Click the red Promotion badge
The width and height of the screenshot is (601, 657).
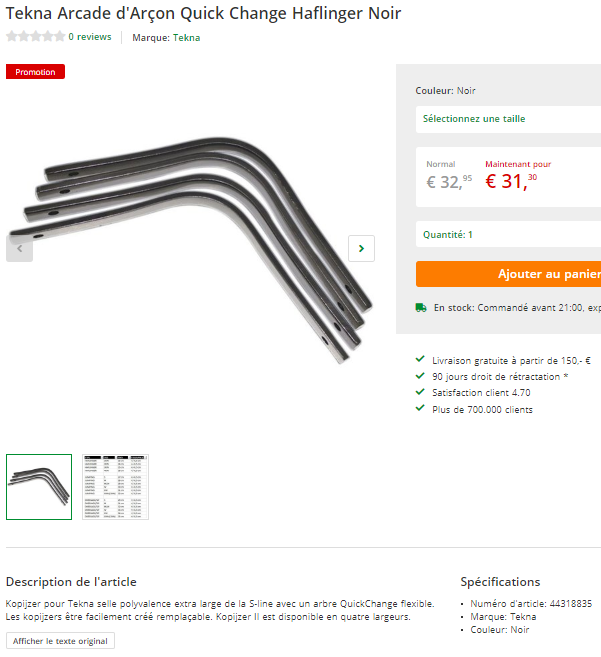point(35,72)
